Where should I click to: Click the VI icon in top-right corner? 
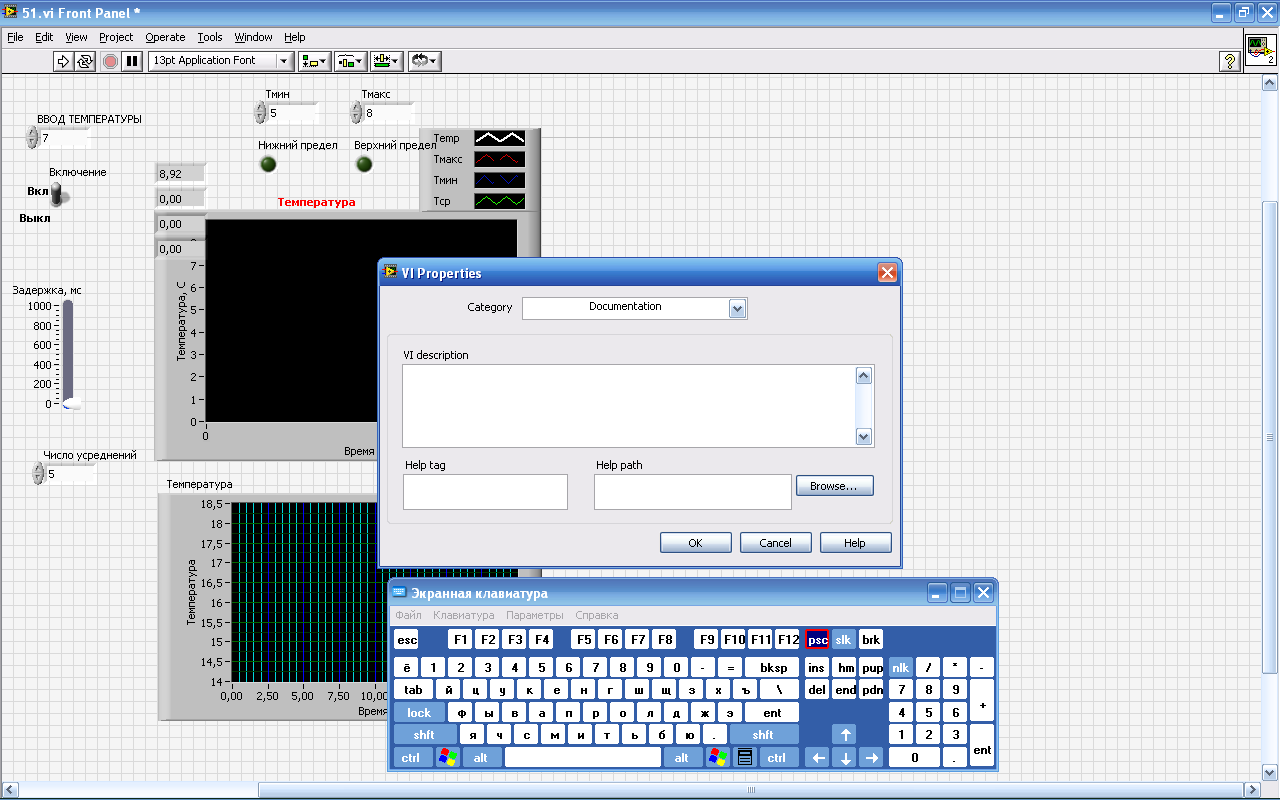pos(1261,49)
